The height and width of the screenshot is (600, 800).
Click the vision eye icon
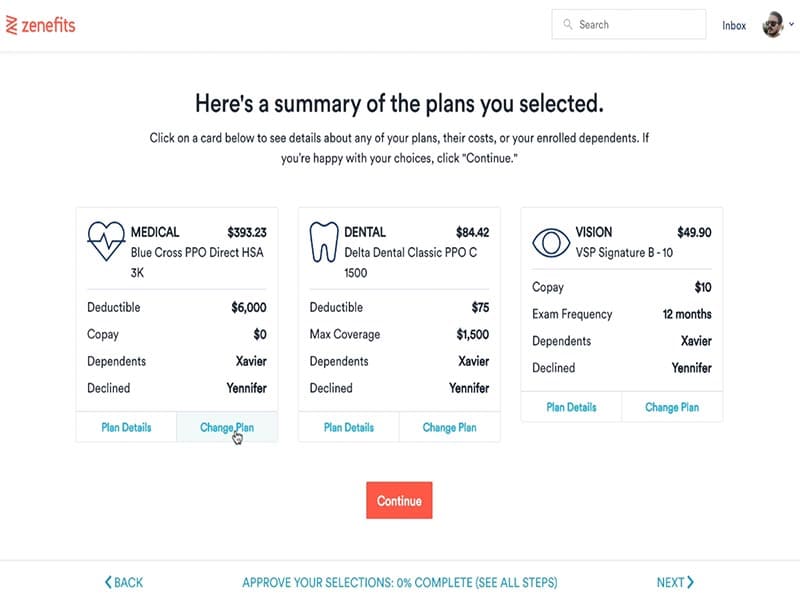(550, 241)
